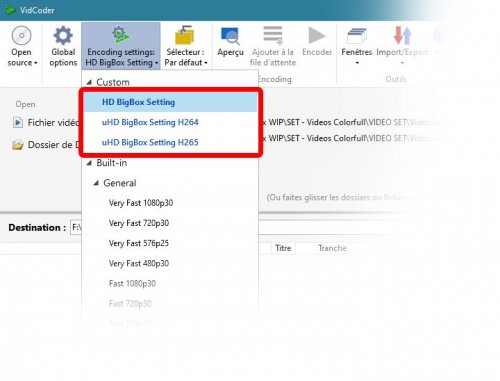Open Global options gear icon

click(63, 35)
